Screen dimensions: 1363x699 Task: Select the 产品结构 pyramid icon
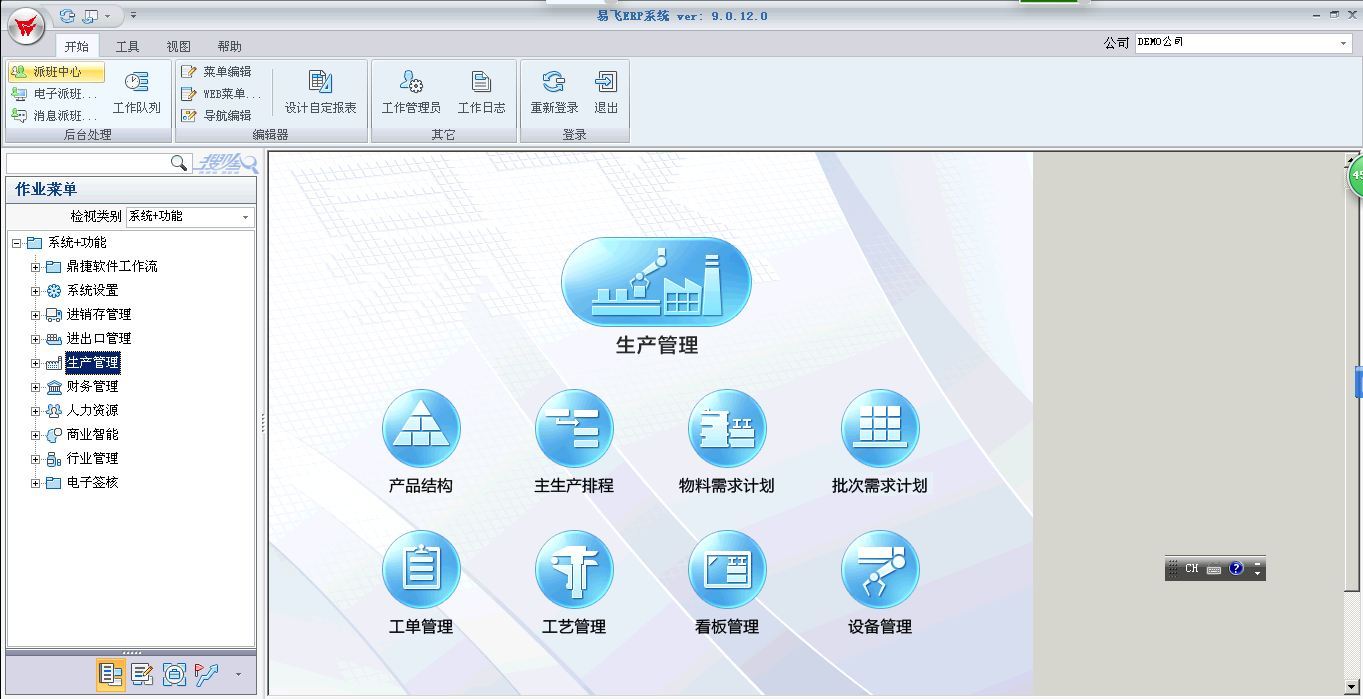click(x=421, y=428)
